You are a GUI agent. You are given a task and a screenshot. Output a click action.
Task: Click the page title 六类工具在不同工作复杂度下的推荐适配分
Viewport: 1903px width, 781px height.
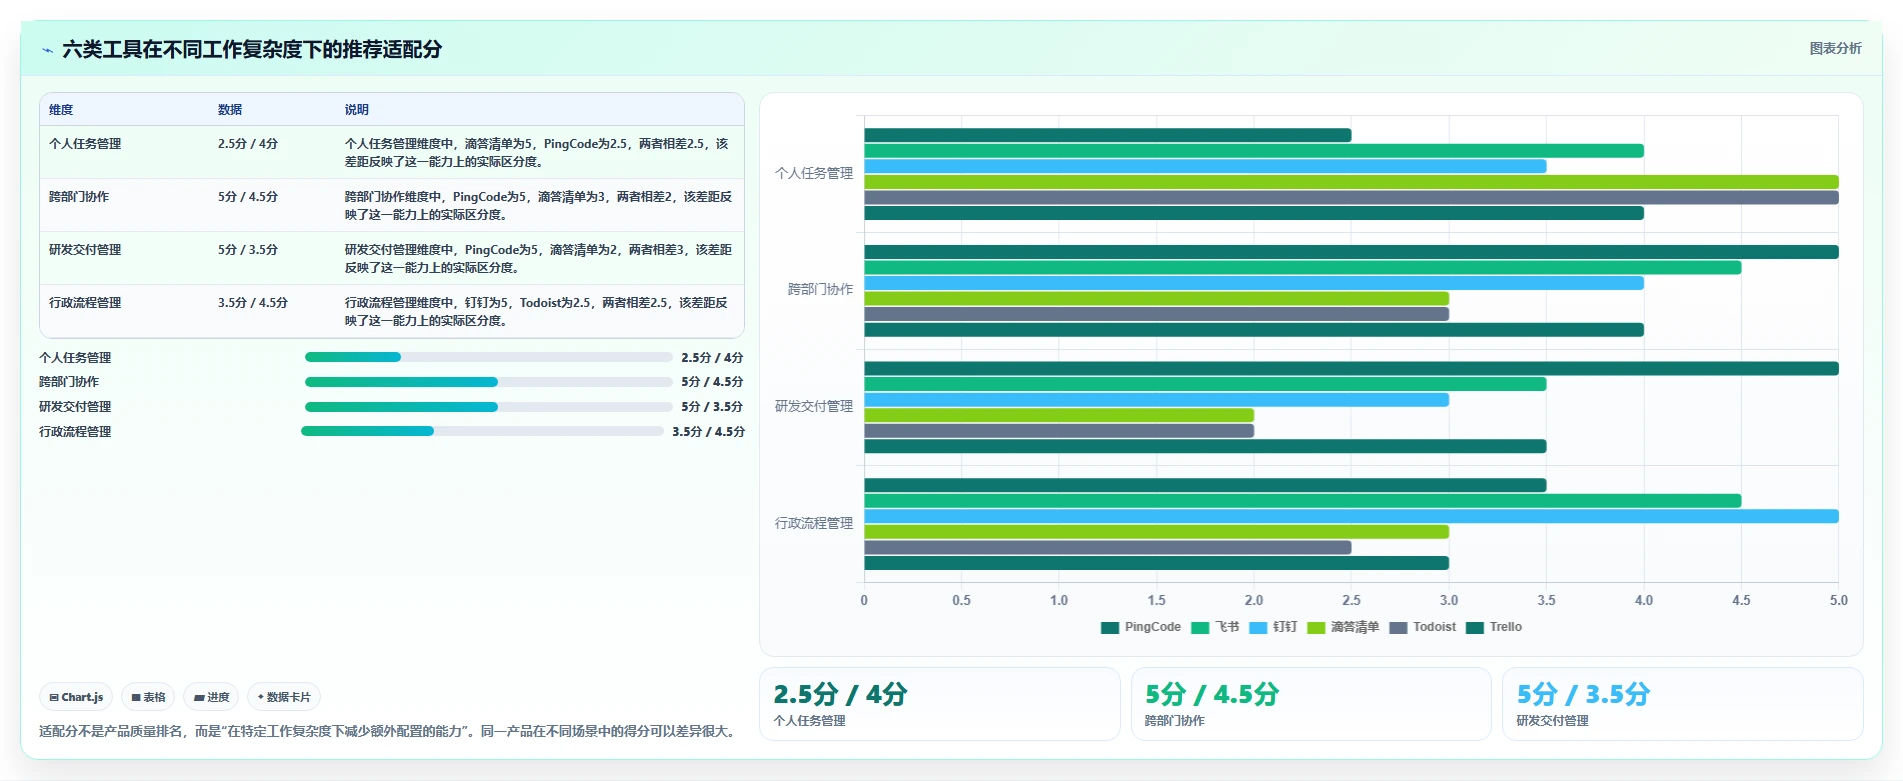252,49
